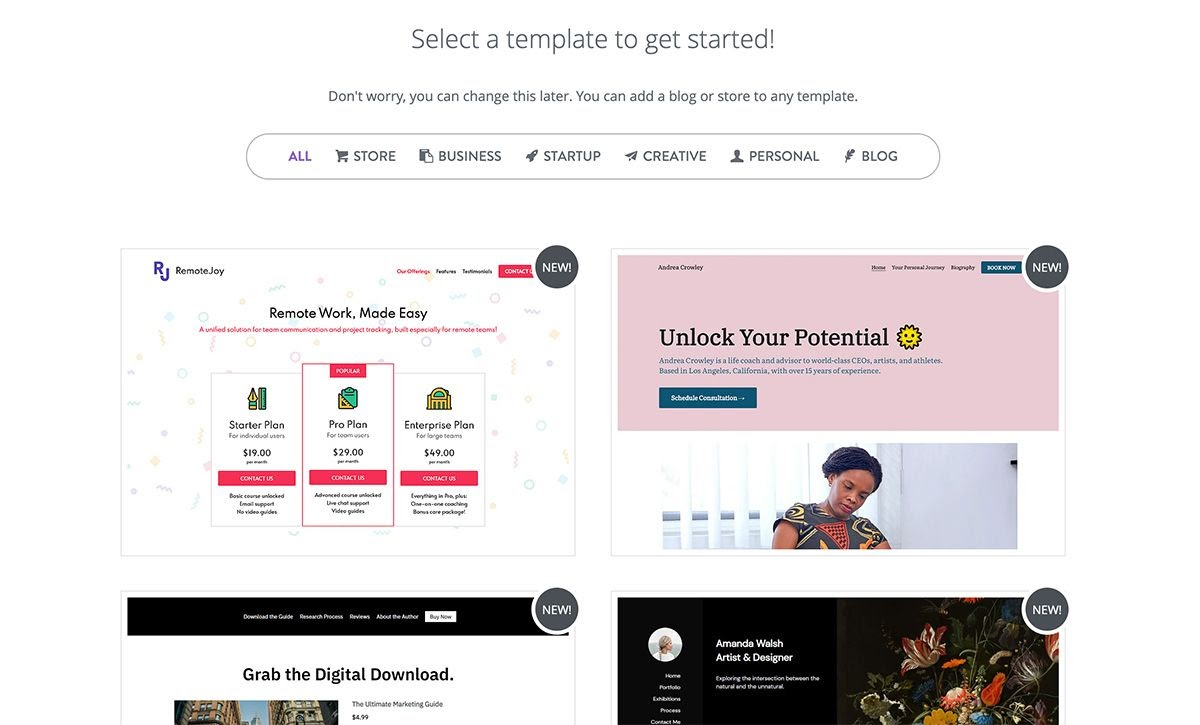Pick the Amanda Walsh Artist template

pyautogui.click(x=838, y=658)
